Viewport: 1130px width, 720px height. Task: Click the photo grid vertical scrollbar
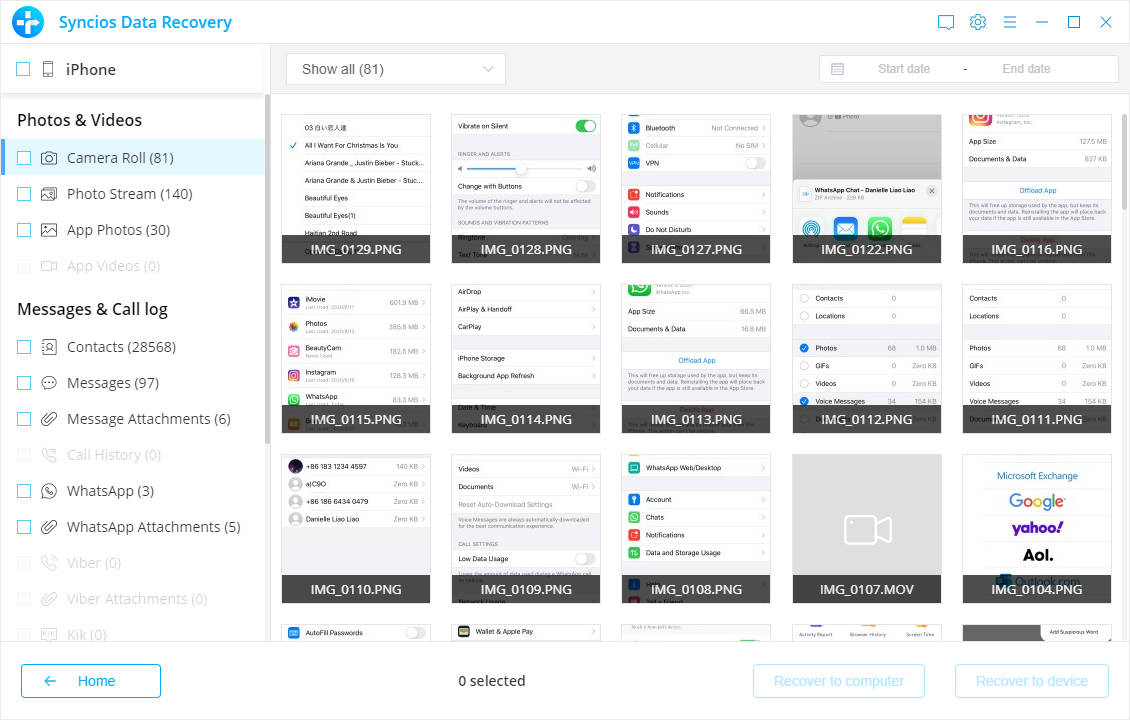click(1124, 160)
